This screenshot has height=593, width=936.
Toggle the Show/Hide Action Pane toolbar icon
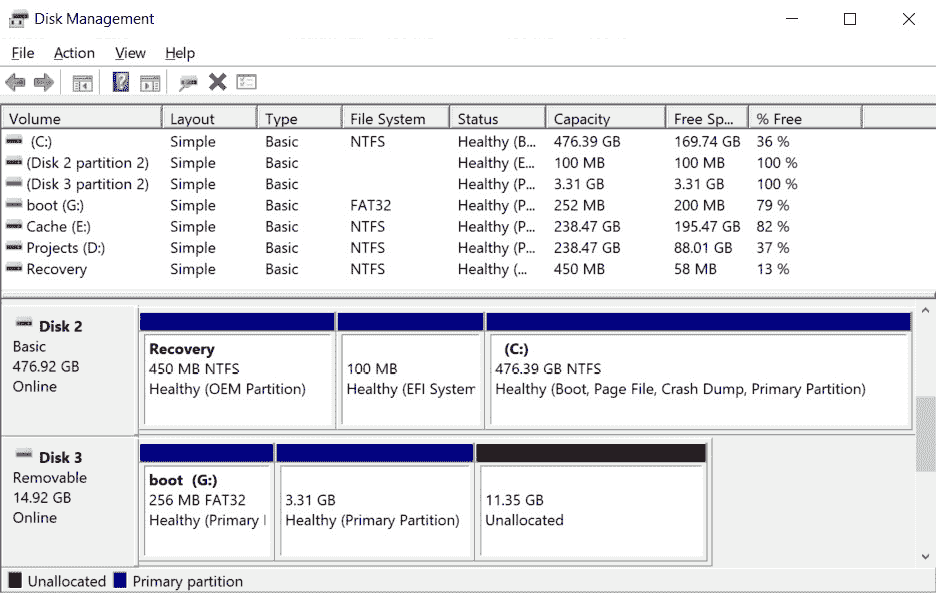[151, 82]
